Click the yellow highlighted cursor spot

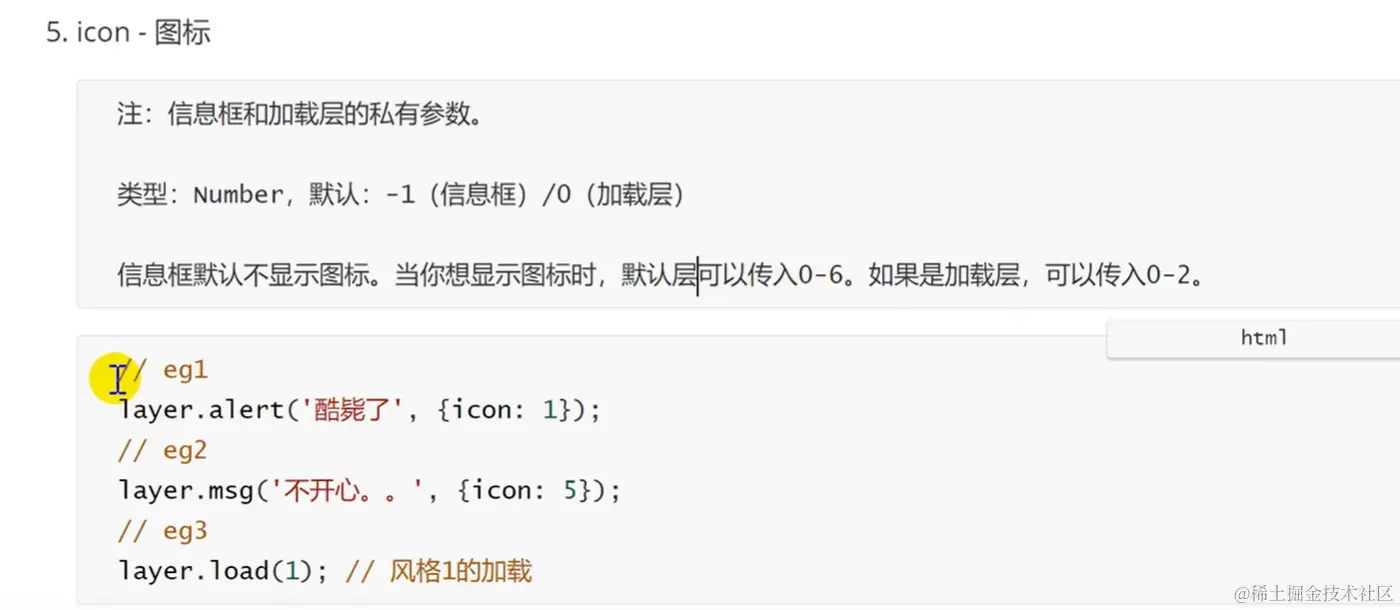pos(116,379)
